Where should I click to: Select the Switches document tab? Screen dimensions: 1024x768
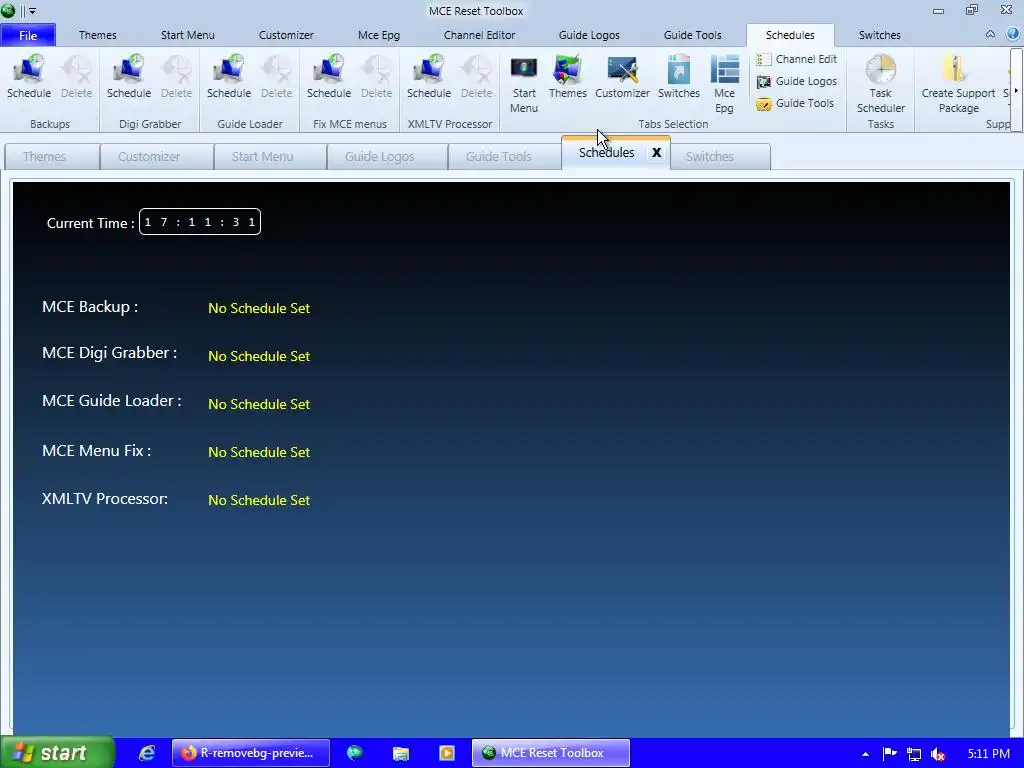click(720, 157)
